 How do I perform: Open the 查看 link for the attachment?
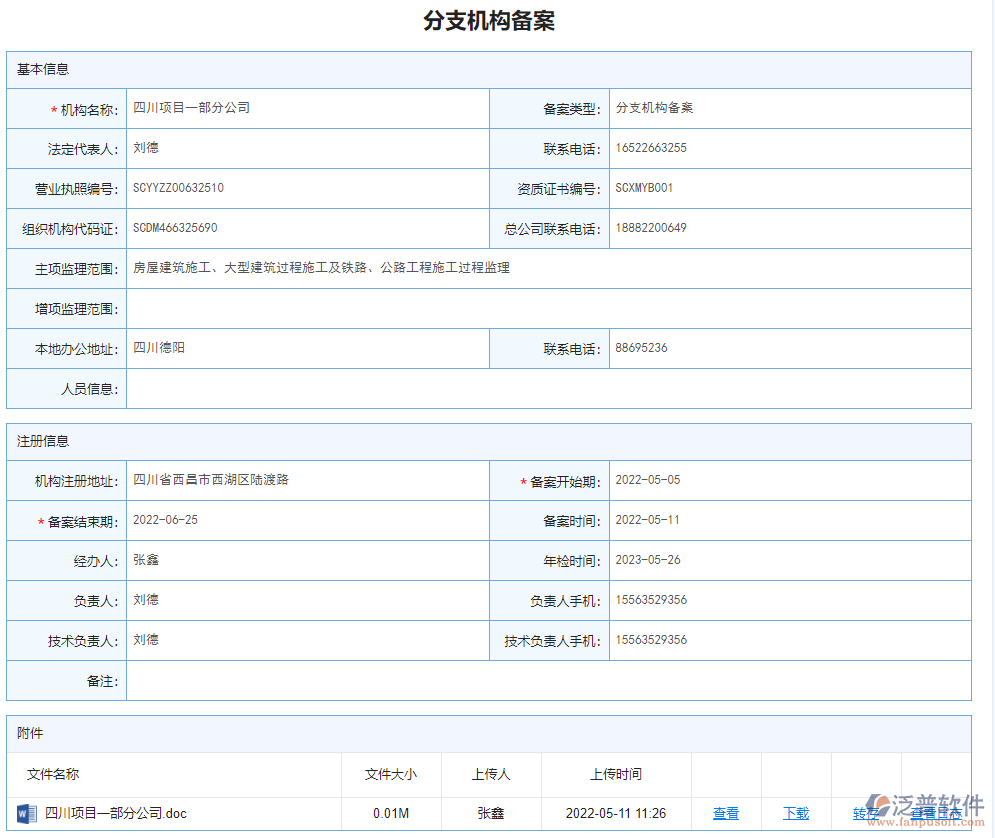point(726,813)
